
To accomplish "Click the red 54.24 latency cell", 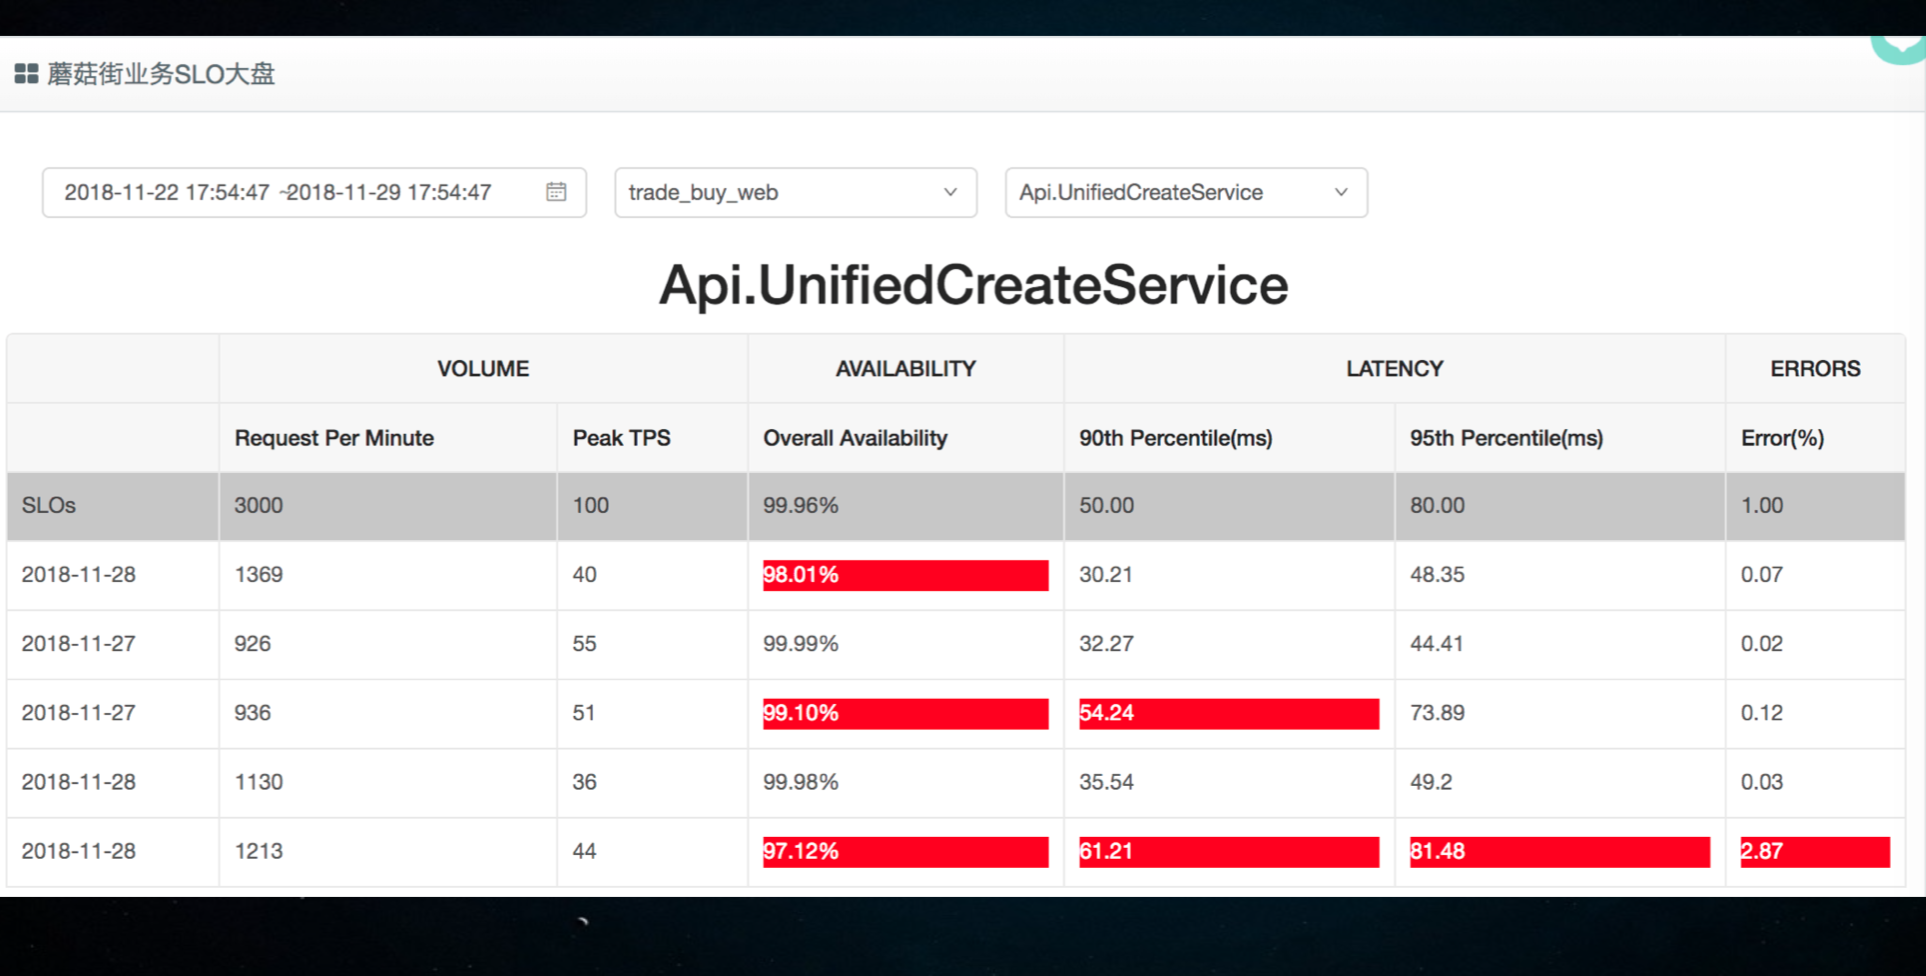I will coord(1229,713).
